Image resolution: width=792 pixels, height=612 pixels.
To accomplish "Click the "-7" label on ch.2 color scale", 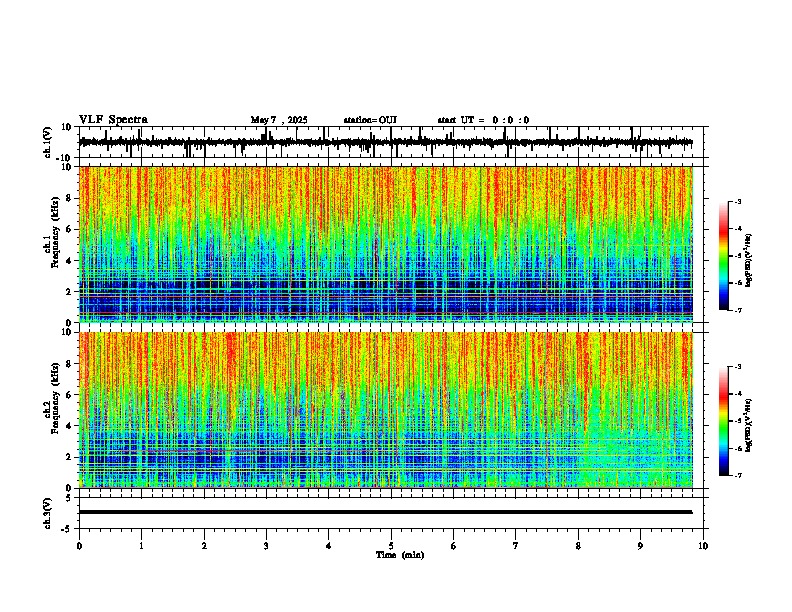I will [738, 476].
